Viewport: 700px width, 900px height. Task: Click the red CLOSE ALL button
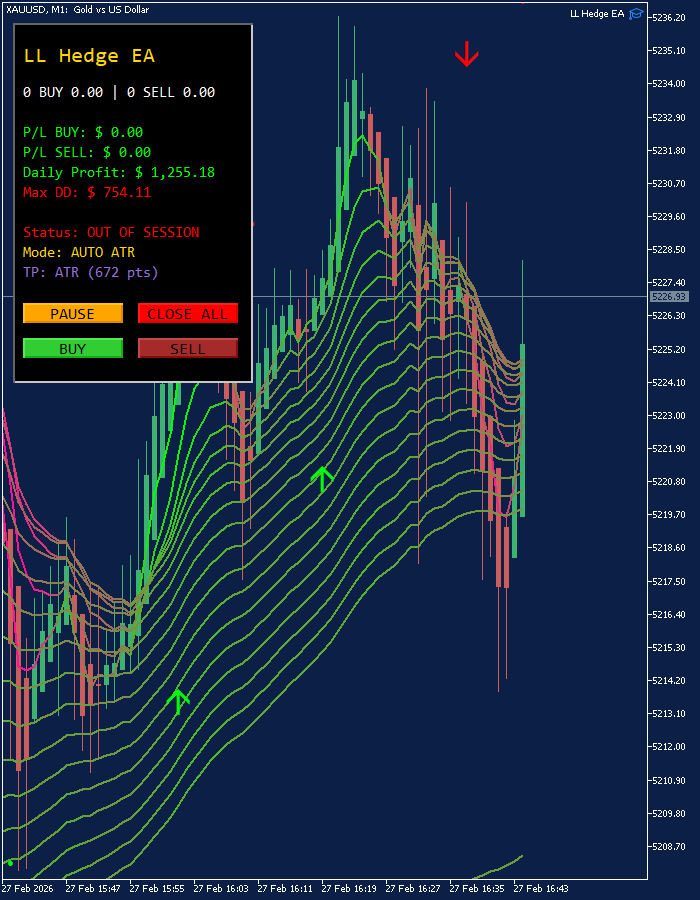pos(188,313)
